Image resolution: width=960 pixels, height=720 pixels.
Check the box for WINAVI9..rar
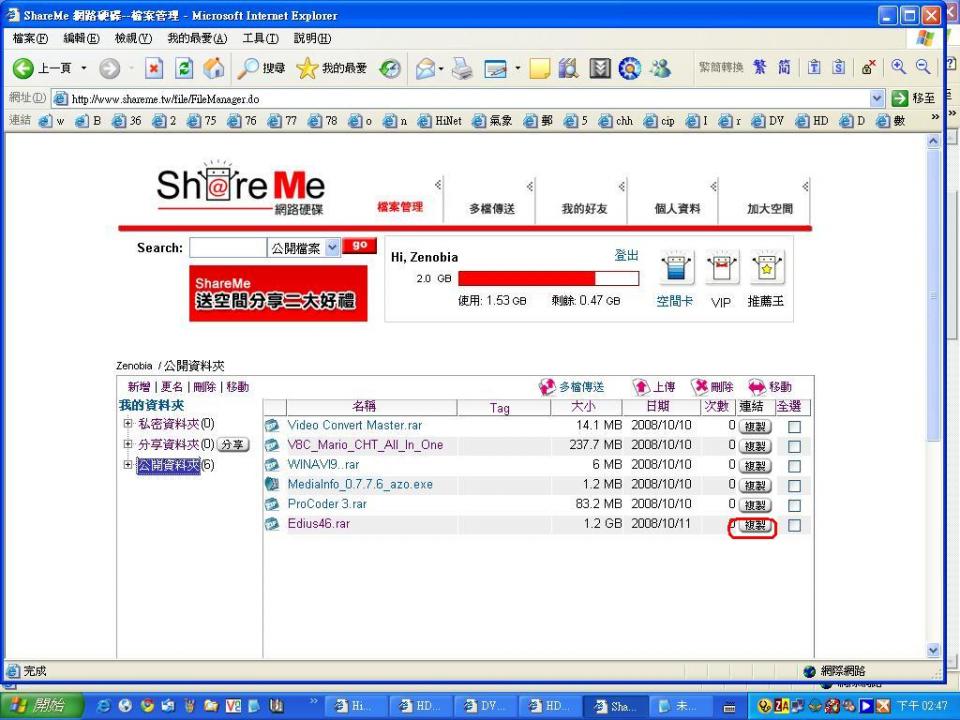[794, 466]
